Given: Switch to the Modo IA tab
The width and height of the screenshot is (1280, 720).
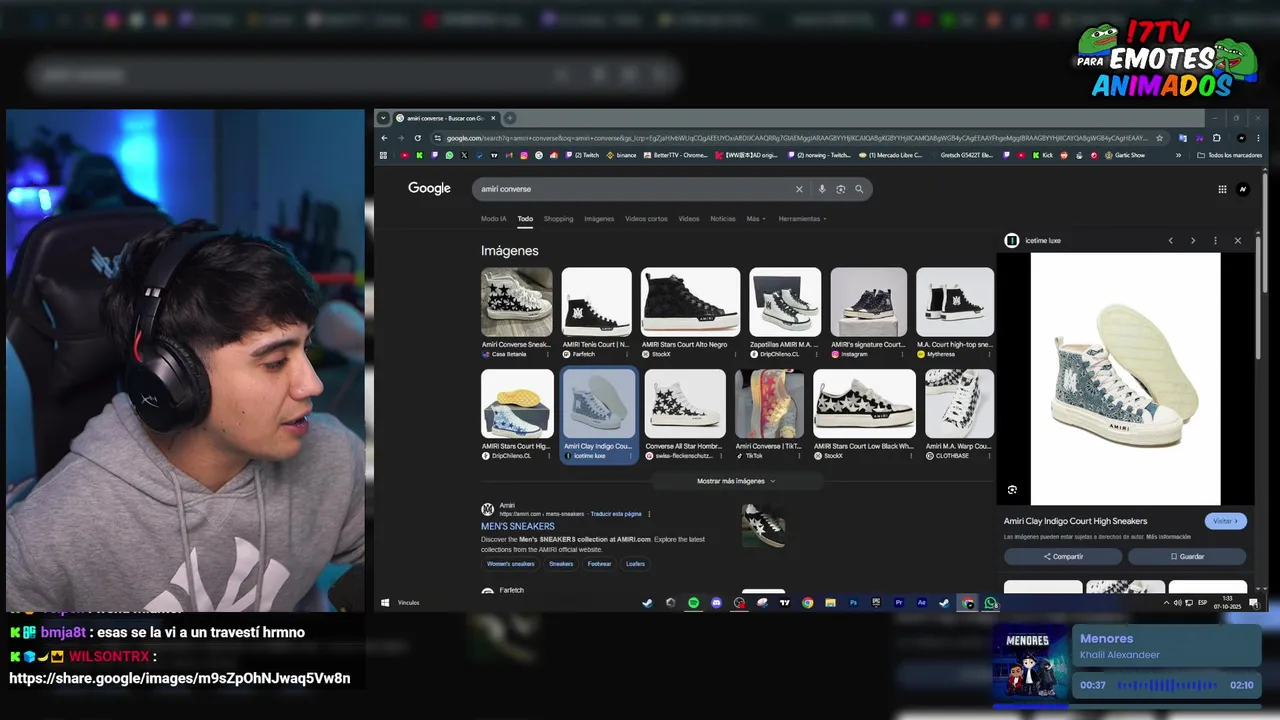Looking at the screenshot, I should (x=494, y=219).
